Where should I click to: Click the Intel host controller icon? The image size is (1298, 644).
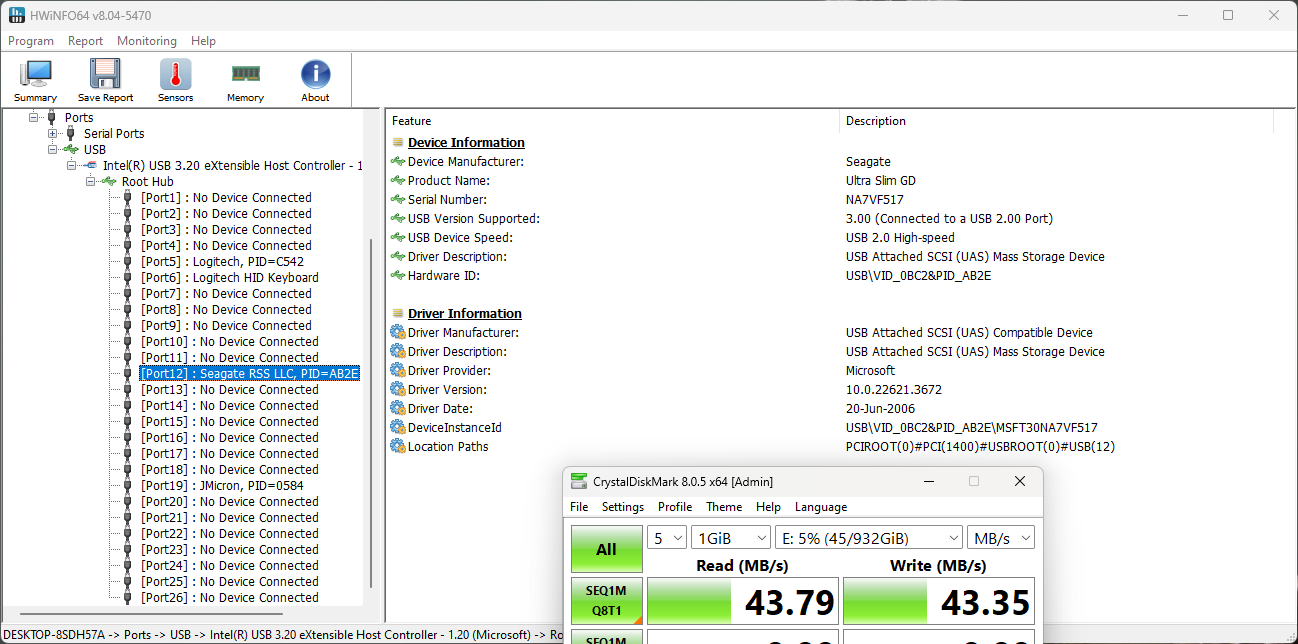pos(90,166)
